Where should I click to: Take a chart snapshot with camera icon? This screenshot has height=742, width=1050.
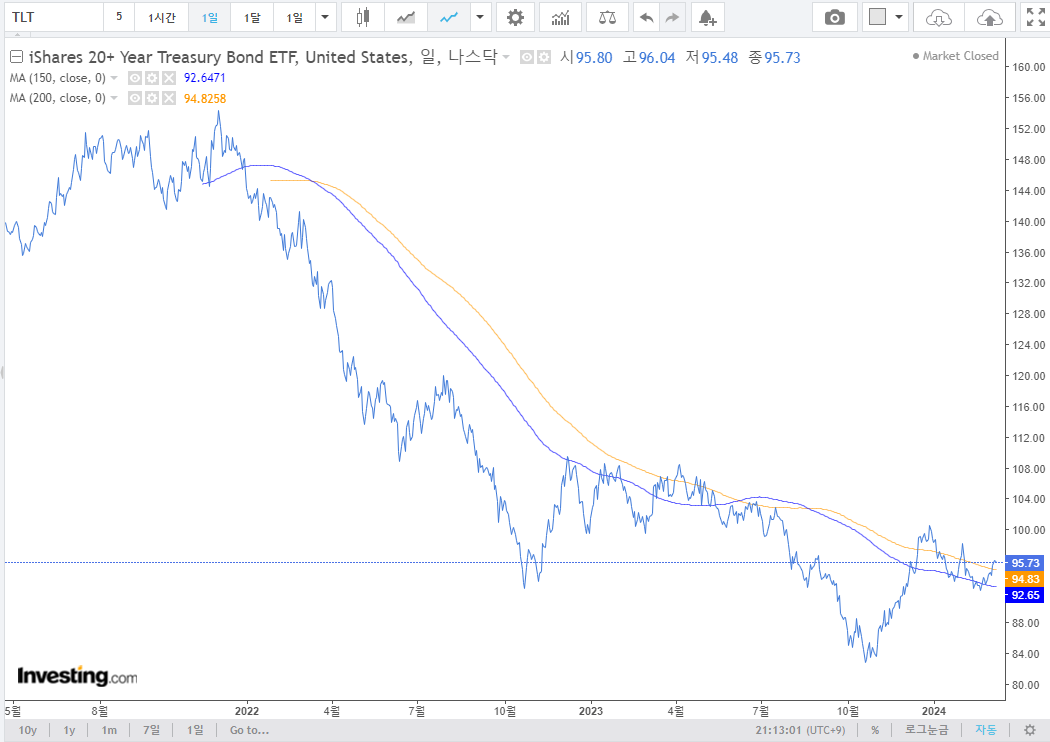(x=834, y=17)
